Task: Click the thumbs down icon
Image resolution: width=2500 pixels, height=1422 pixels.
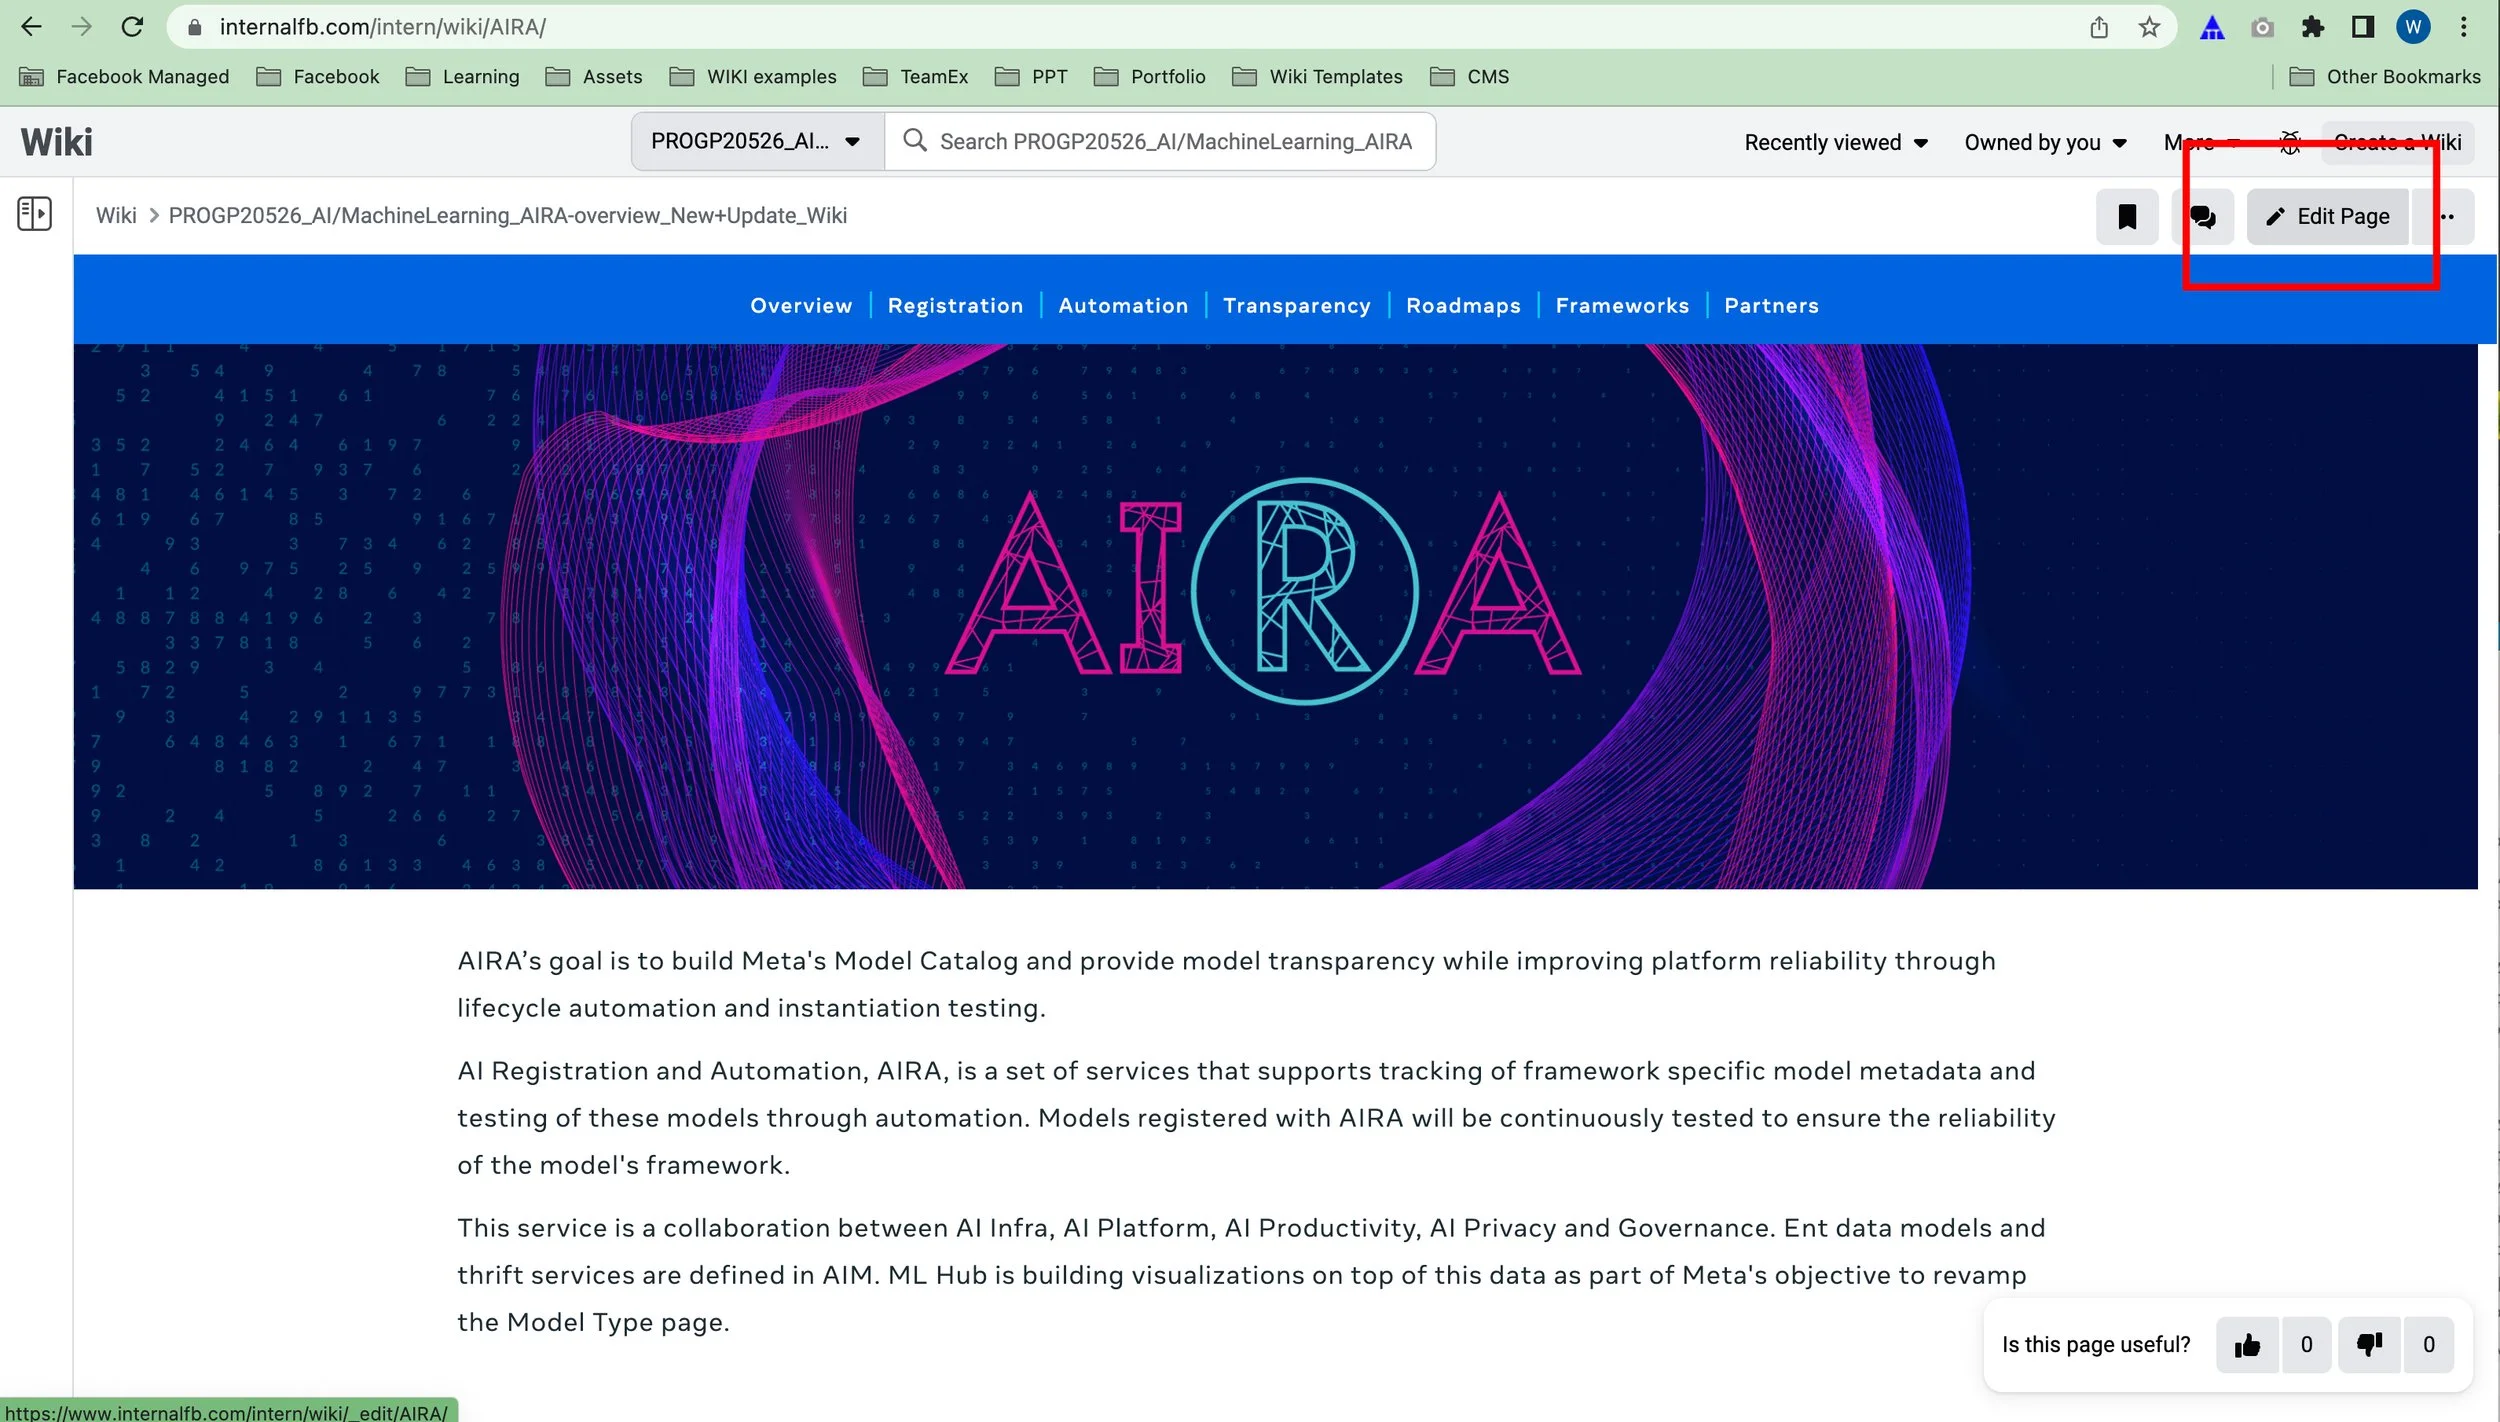Action: (x=2369, y=1345)
